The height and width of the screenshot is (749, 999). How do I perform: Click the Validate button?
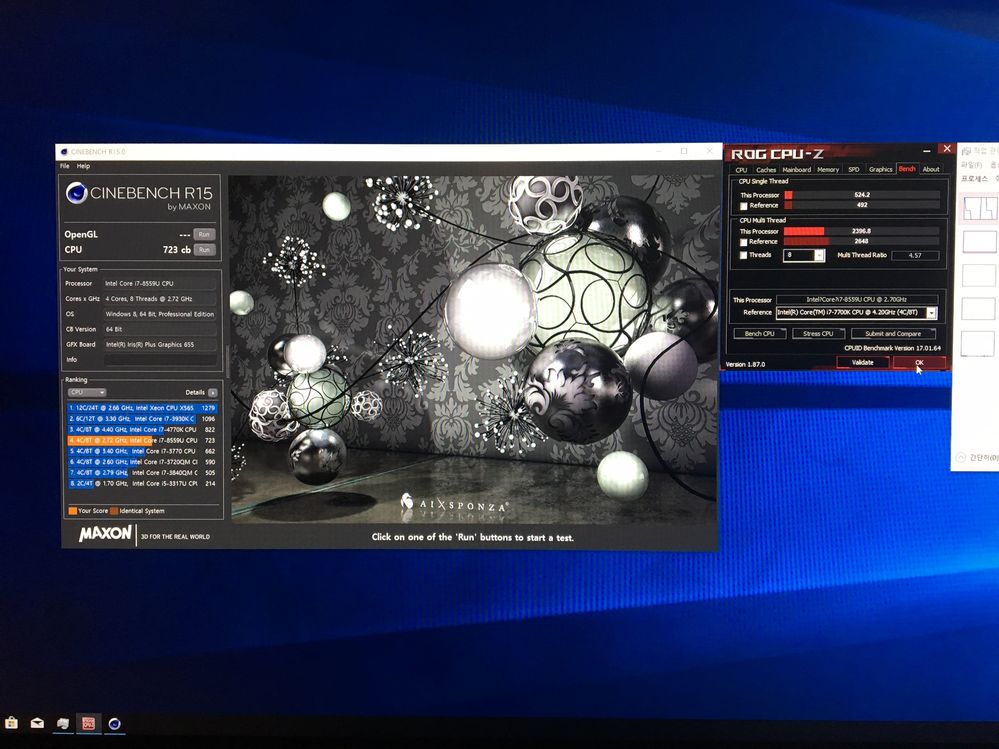(862, 362)
